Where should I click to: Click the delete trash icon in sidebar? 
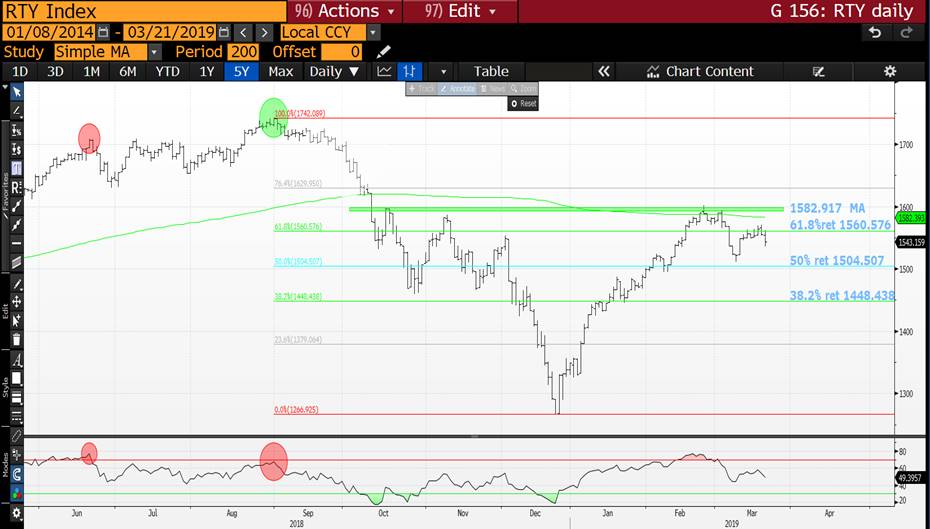(16, 340)
